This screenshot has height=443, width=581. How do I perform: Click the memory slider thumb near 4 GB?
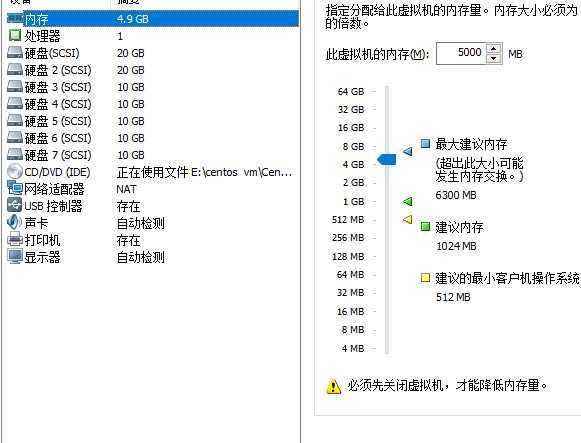coord(386,160)
